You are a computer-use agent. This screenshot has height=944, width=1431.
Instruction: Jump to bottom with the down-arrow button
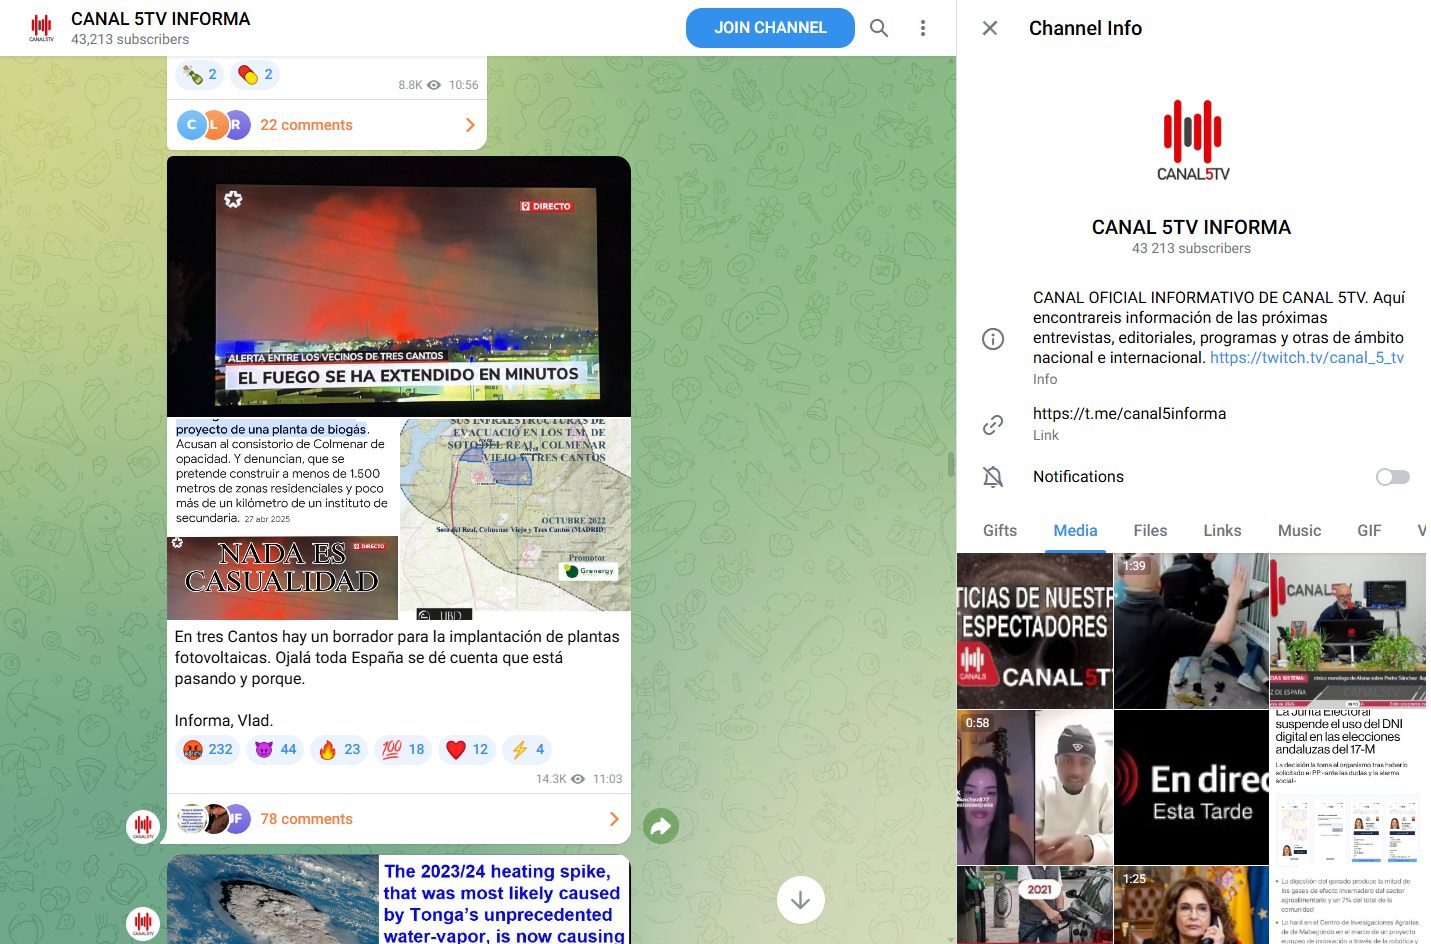pos(800,900)
